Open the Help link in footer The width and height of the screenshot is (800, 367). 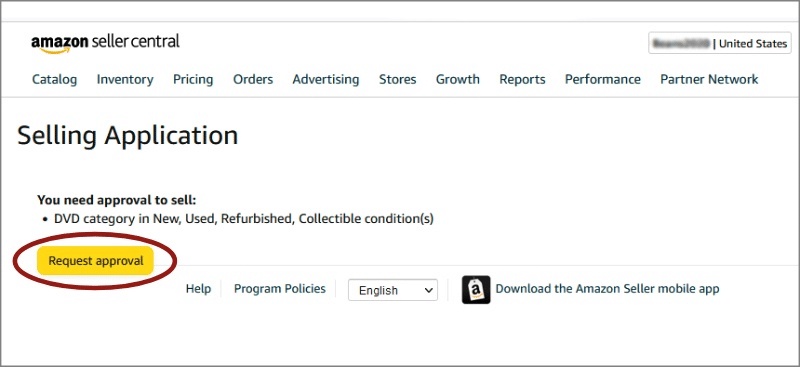198,289
